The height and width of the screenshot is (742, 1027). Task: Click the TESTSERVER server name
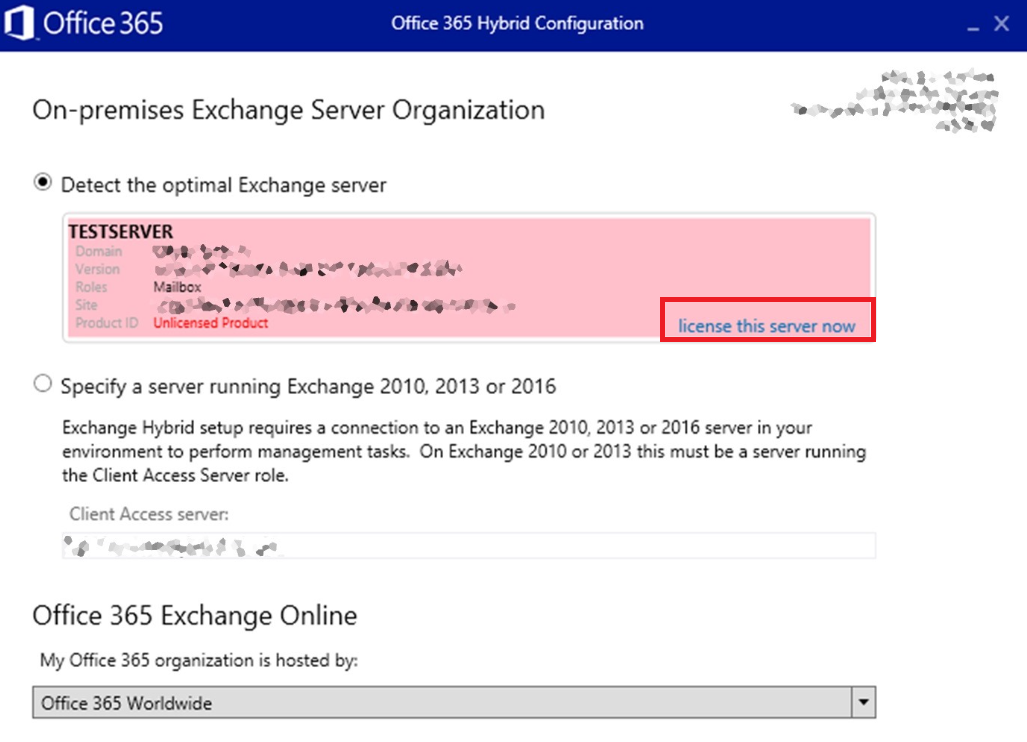[x=120, y=232]
